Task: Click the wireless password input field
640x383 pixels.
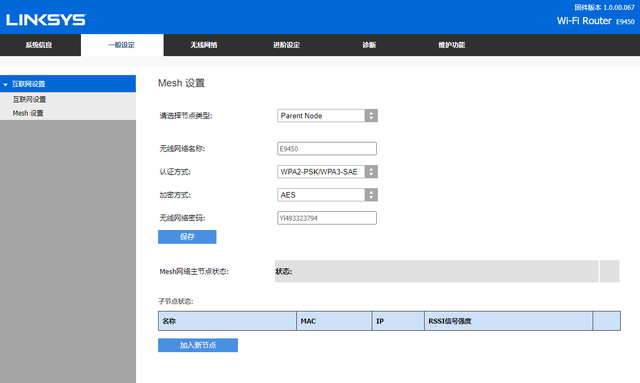Action: point(327,218)
